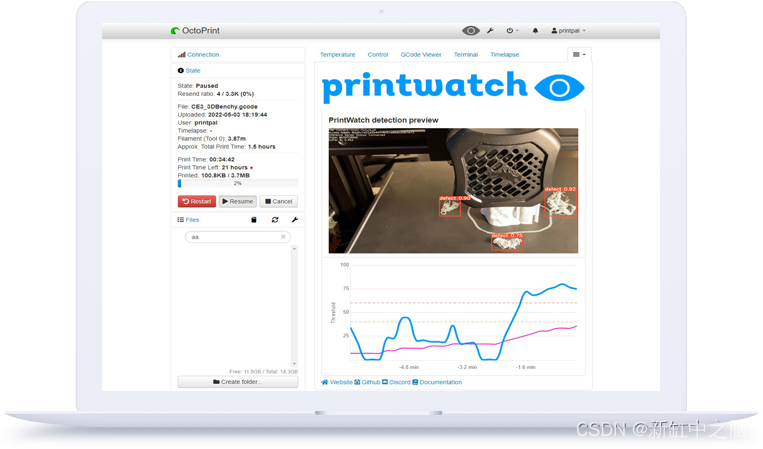Click the printwatch logo banner
Viewport: 763px width, 449px height.
point(454,87)
